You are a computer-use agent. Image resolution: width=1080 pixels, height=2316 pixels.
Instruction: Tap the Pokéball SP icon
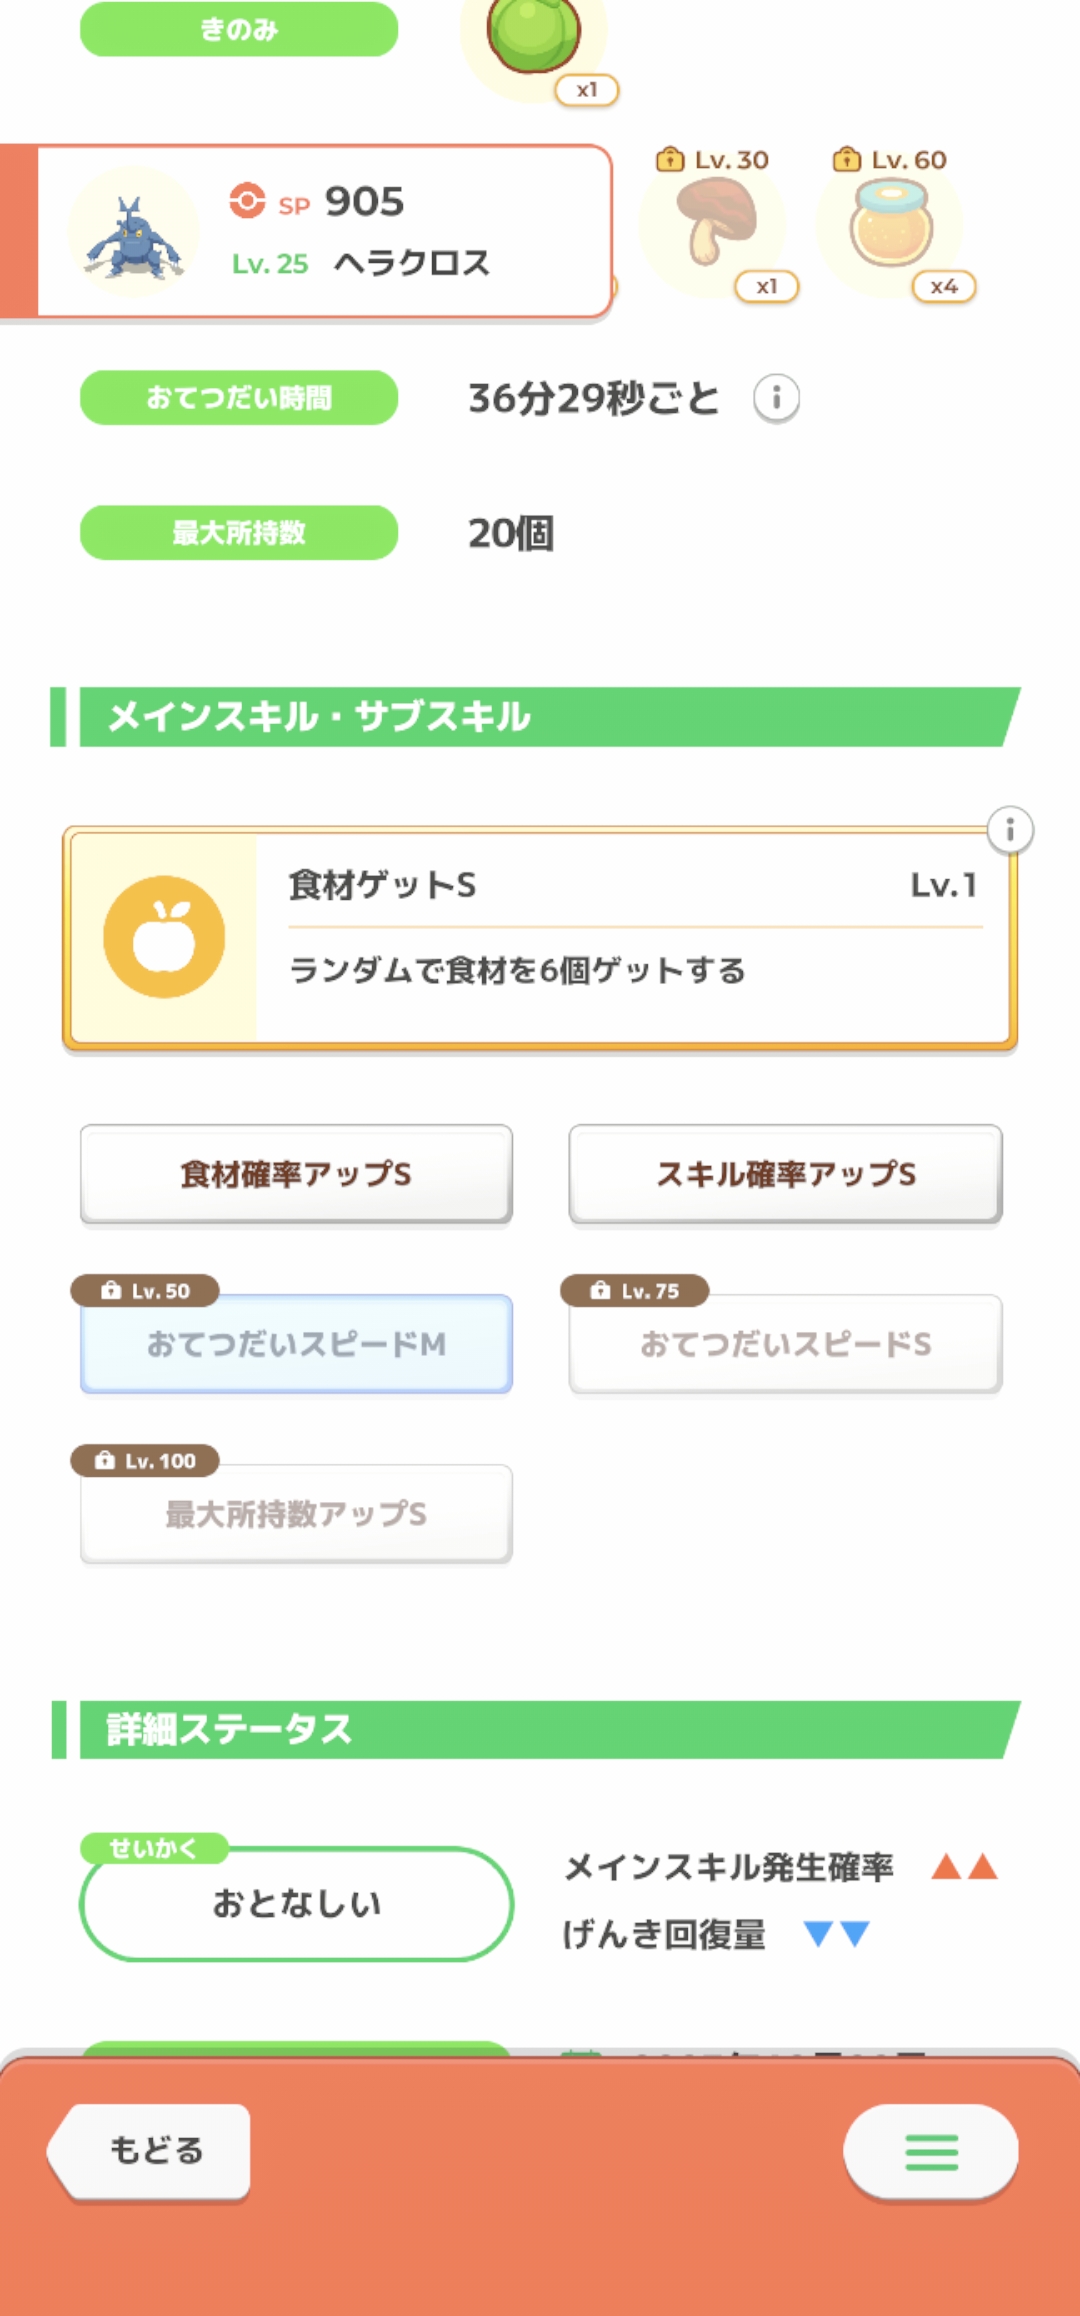point(247,200)
